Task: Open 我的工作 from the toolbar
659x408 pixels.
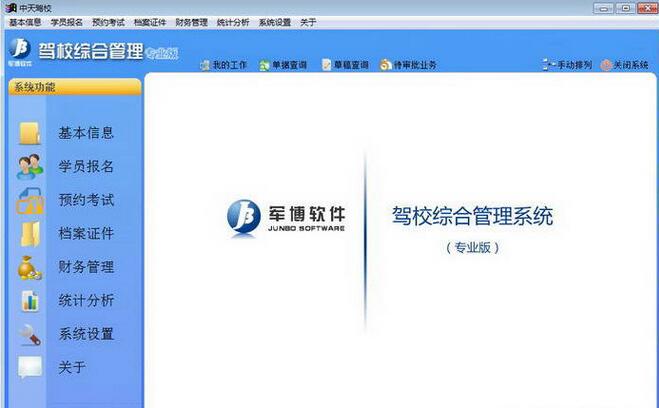Action: pos(229,65)
